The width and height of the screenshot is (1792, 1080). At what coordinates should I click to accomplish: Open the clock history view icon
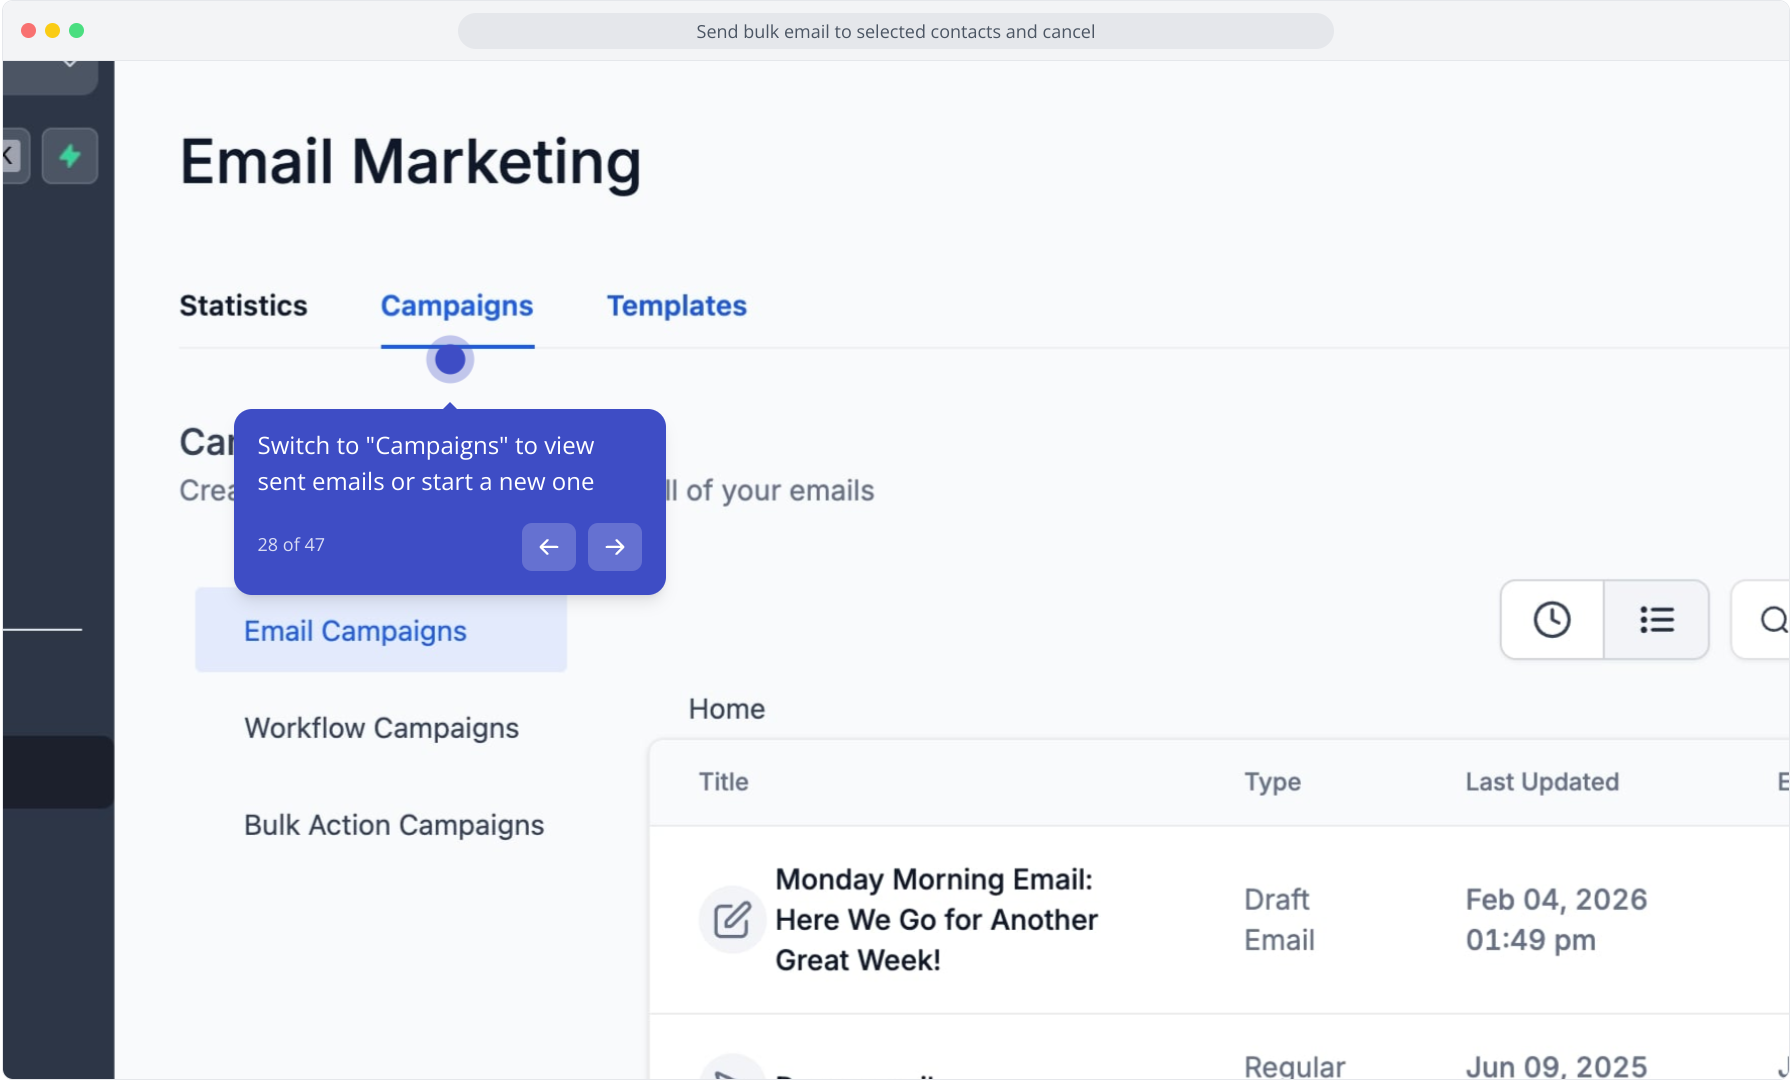click(1552, 620)
